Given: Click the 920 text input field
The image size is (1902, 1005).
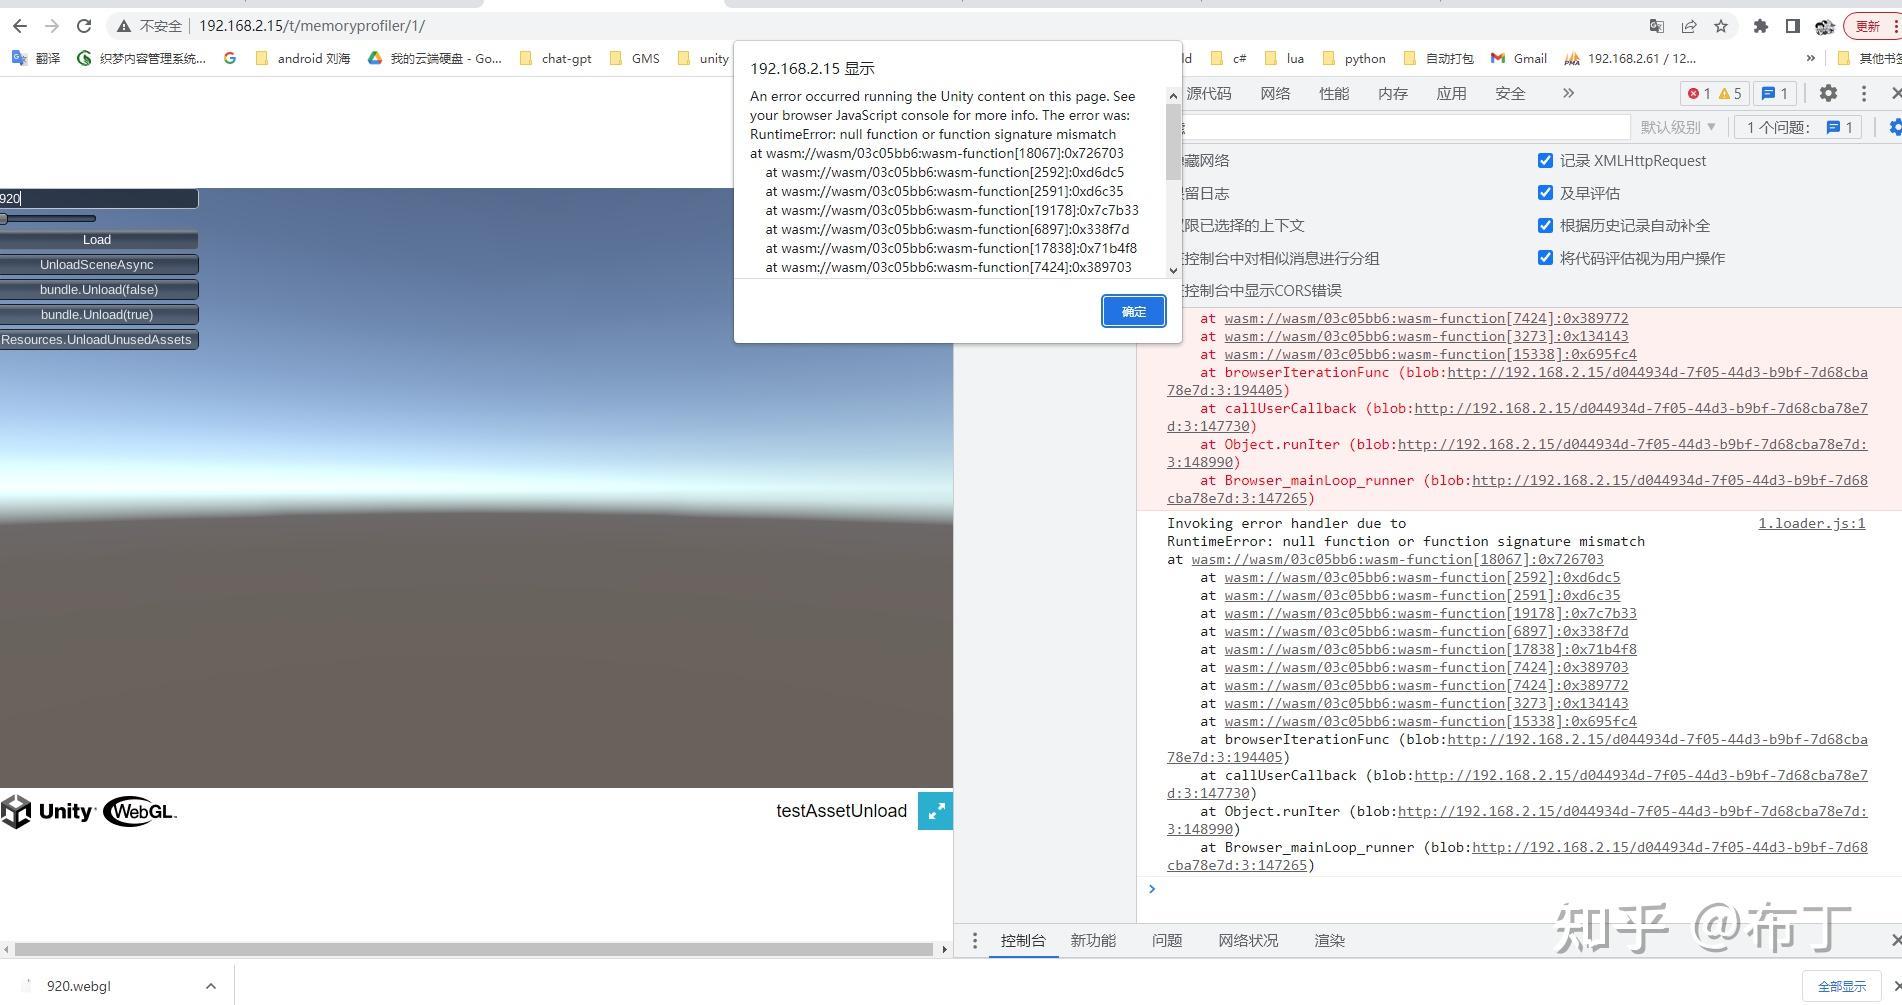Looking at the screenshot, I should click(97, 198).
